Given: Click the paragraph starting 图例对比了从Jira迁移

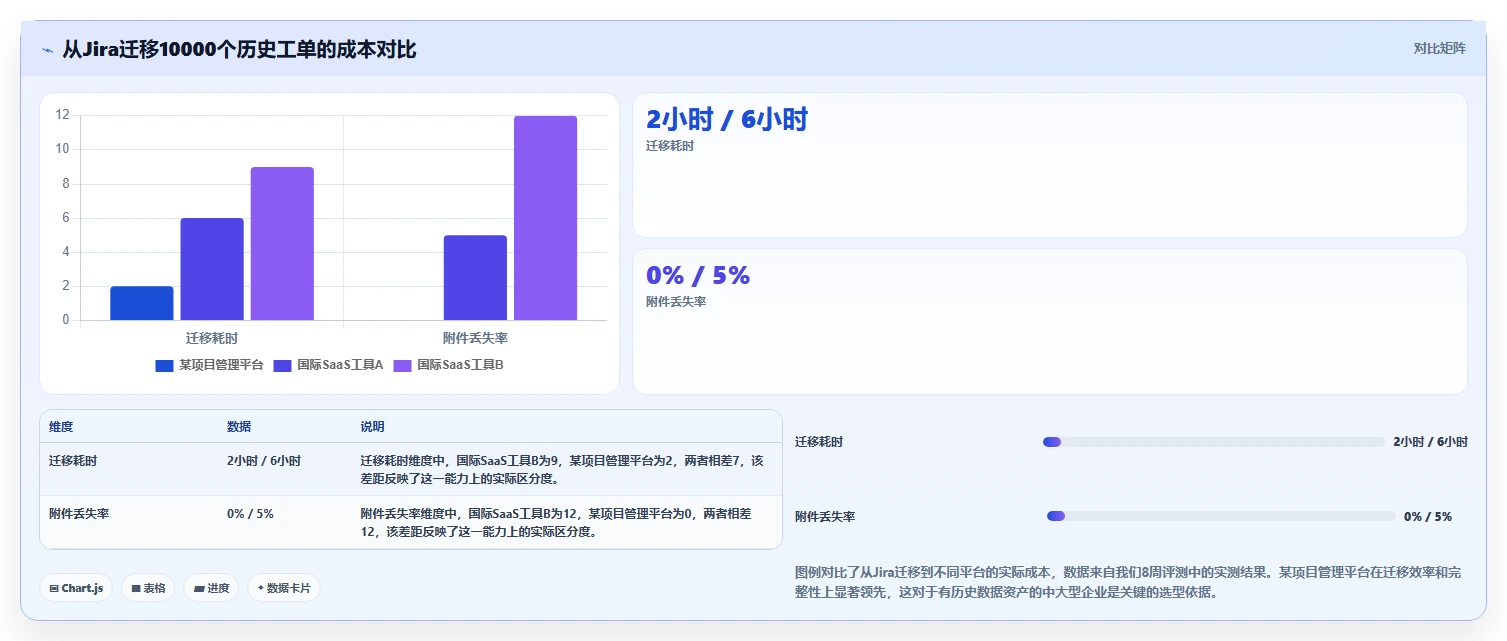Looking at the screenshot, I should point(1129,582).
